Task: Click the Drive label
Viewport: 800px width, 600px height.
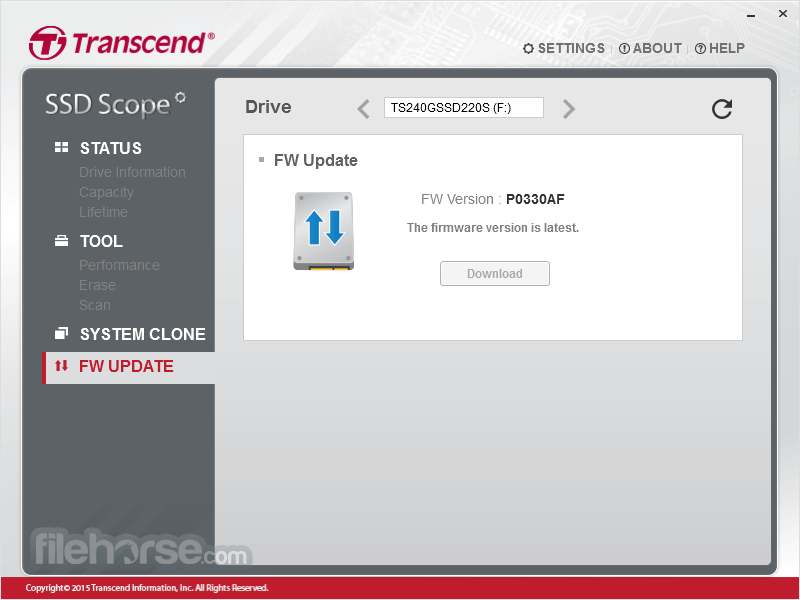Action: pos(268,107)
